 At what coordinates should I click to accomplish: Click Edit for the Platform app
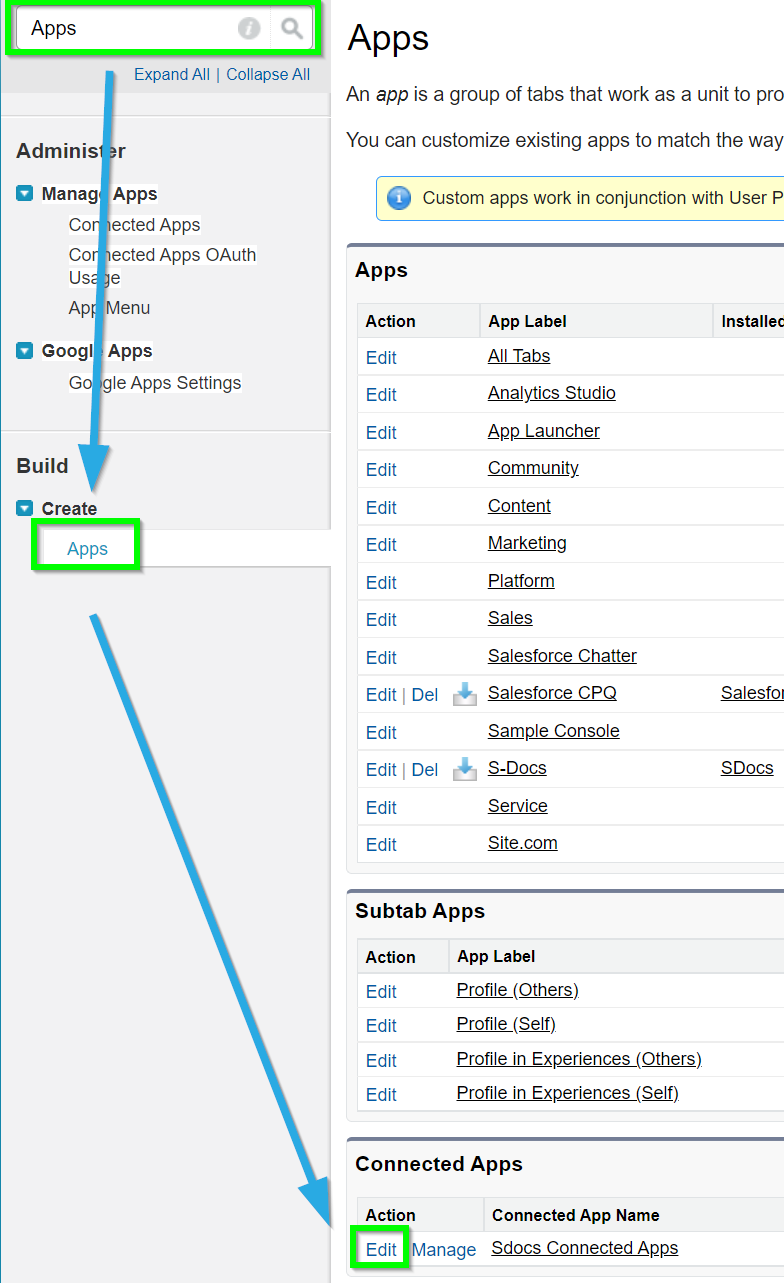(x=381, y=582)
